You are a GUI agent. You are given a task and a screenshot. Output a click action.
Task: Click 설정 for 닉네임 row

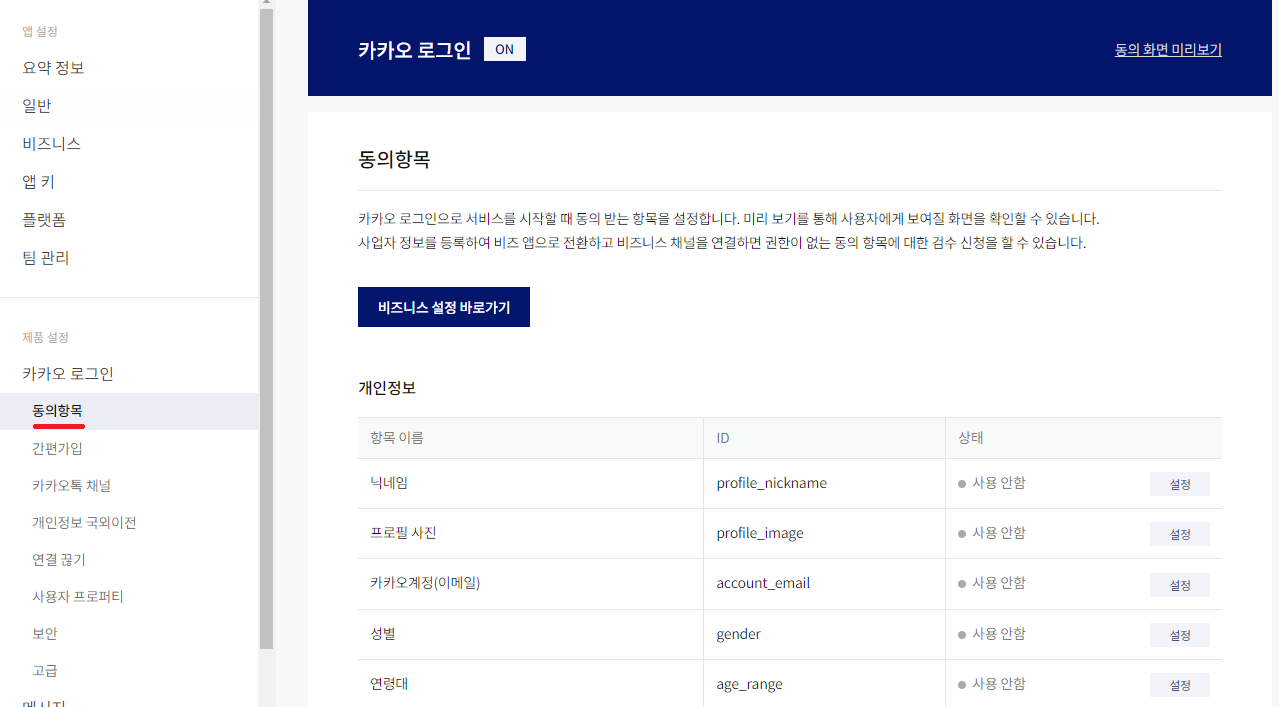pyautogui.click(x=1180, y=484)
